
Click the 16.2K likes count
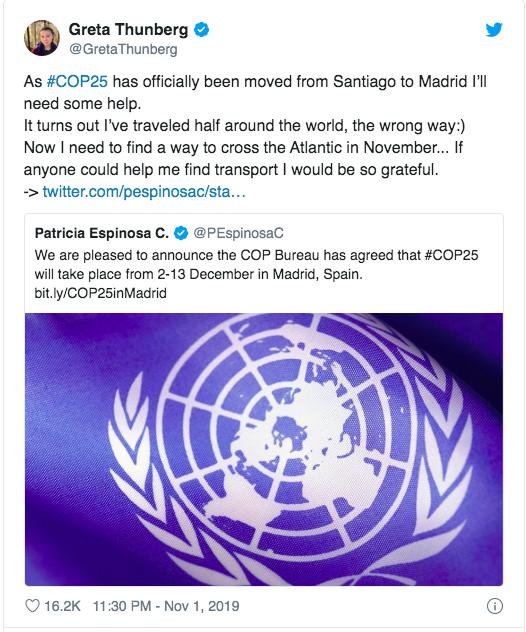[62, 606]
